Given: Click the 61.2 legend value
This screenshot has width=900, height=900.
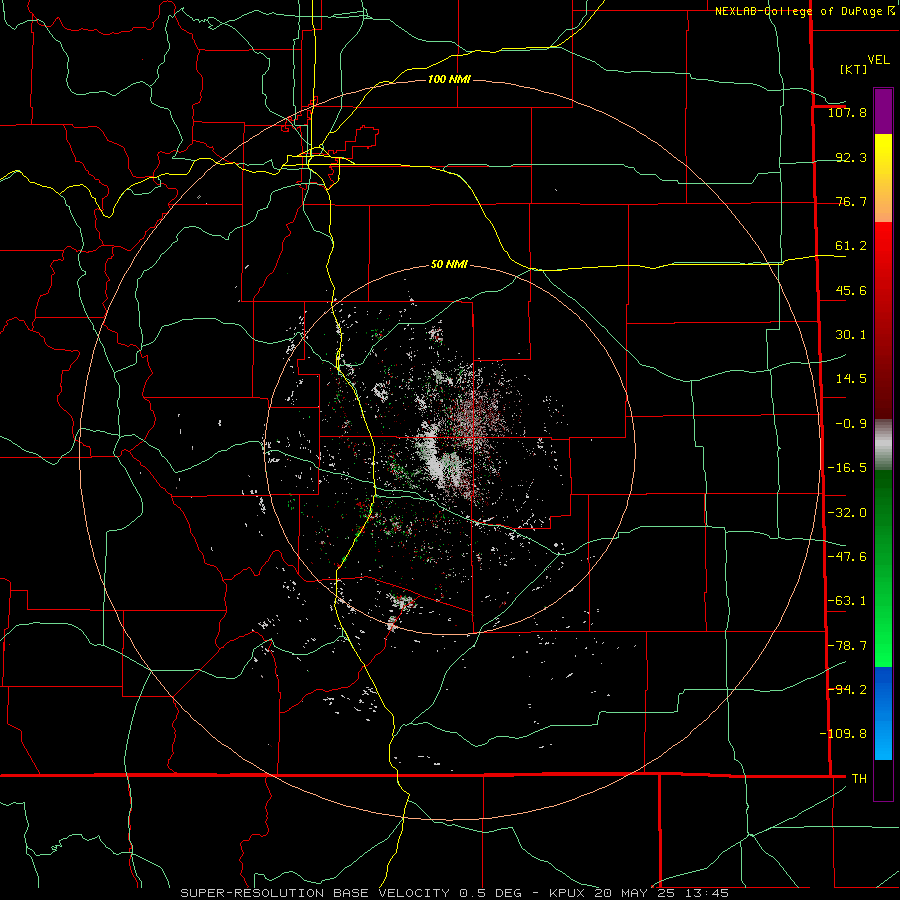Looking at the screenshot, I should (x=851, y=246).
